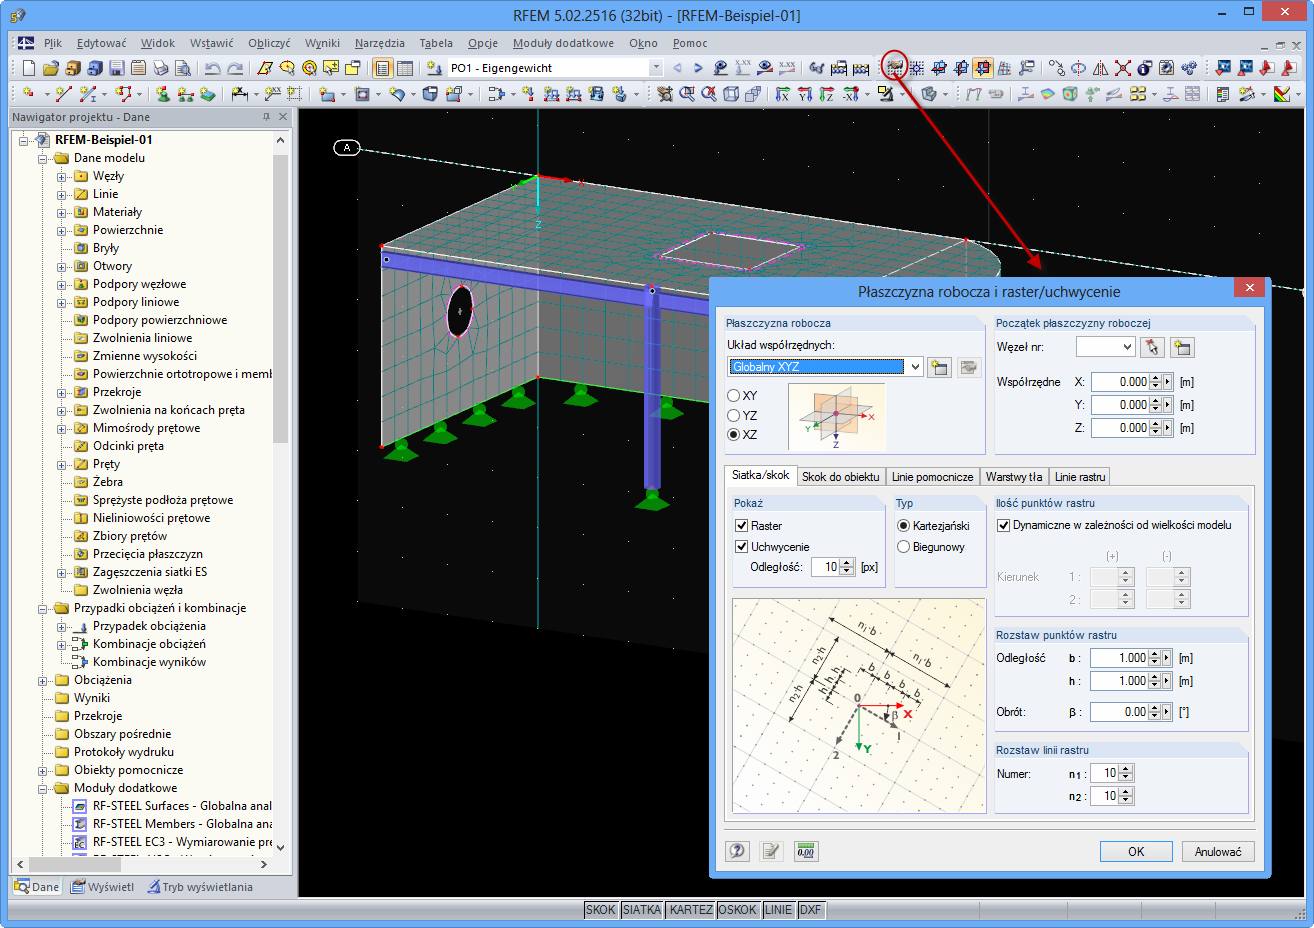Toggle Dynamiczne w zależności od wielkości modelu

(1004, 525)
